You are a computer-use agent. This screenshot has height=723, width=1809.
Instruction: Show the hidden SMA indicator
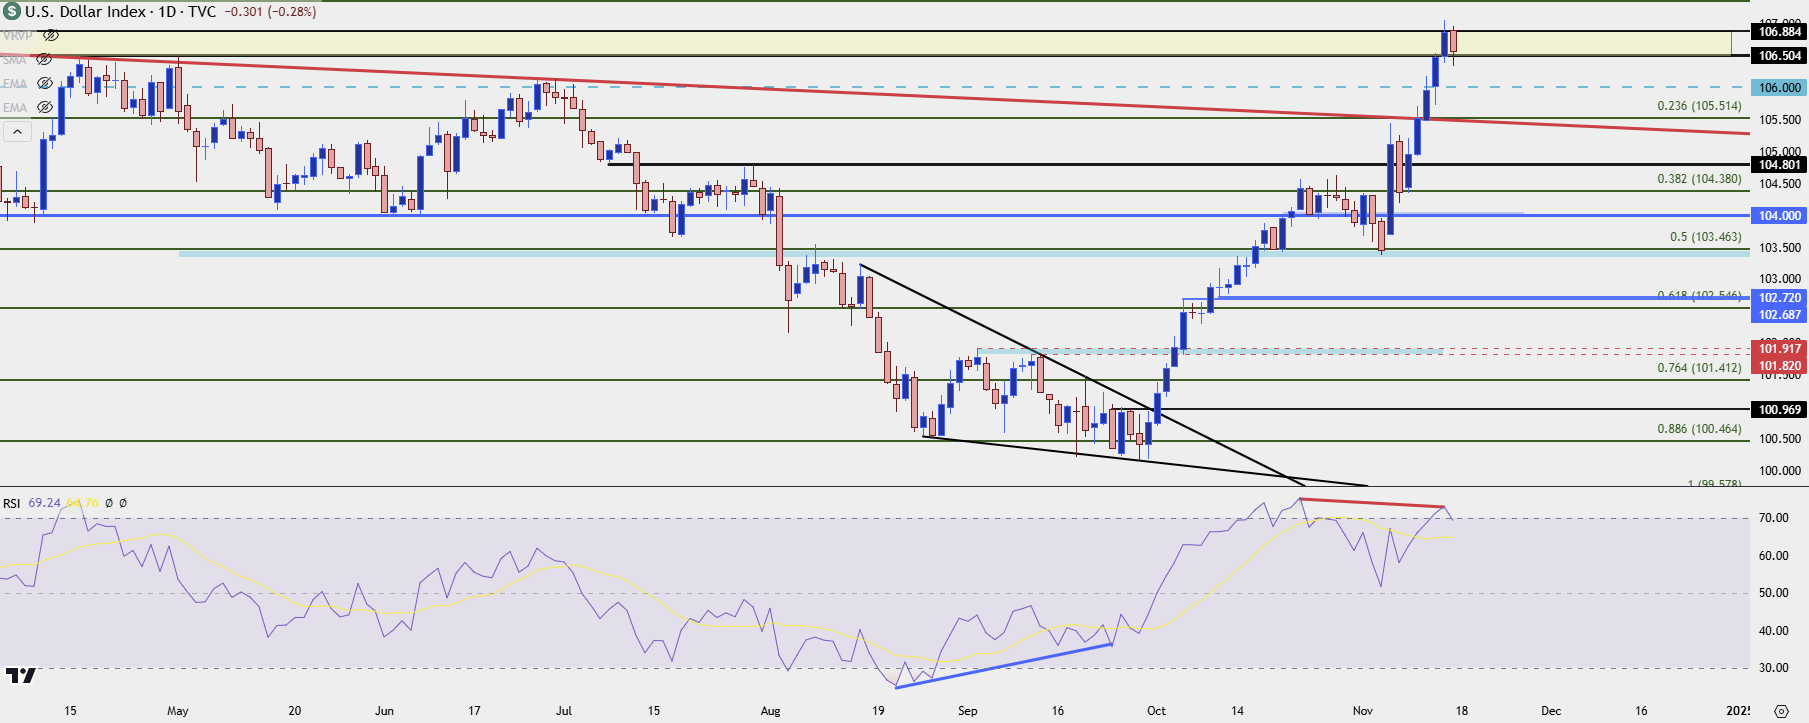(44, 59)
